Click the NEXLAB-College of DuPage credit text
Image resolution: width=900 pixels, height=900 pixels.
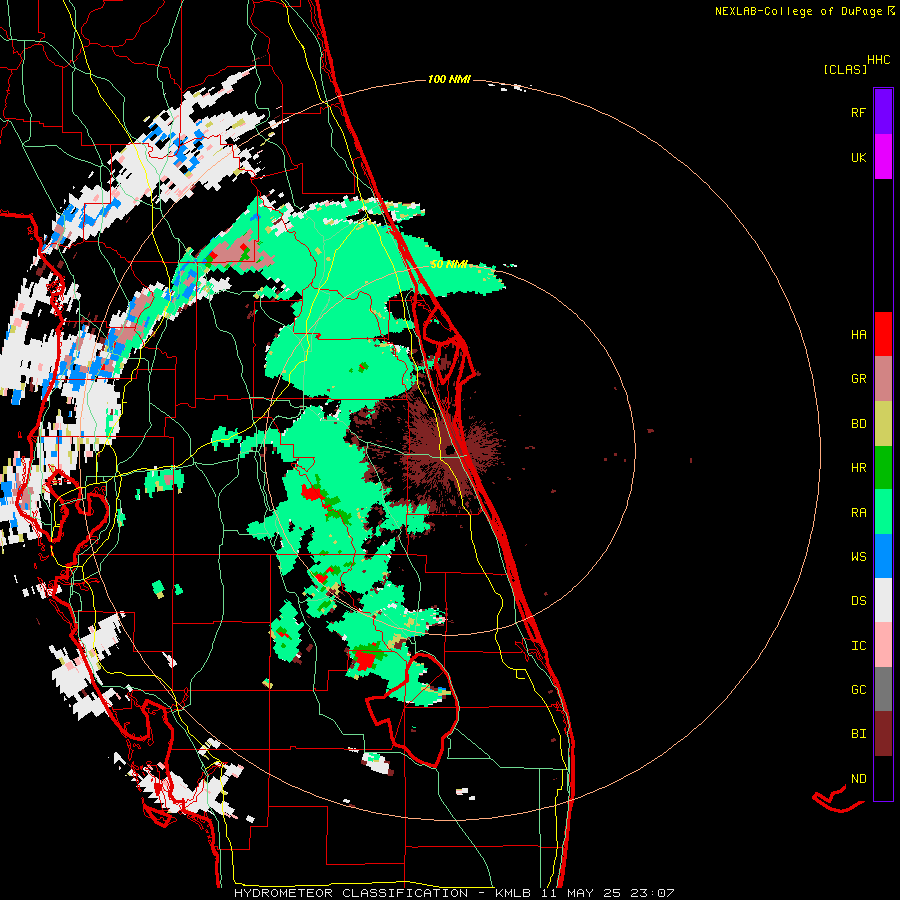tap(798, 11)
